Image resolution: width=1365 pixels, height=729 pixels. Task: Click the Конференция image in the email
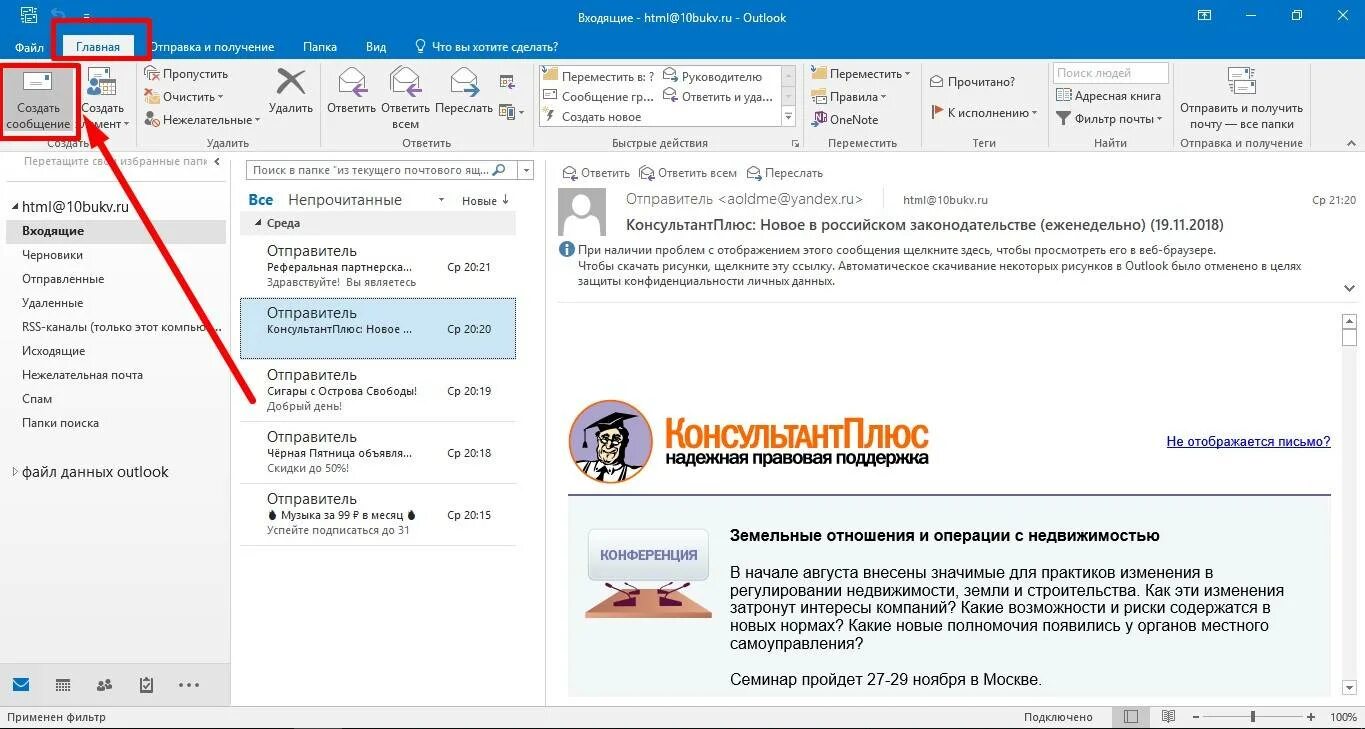[648, 572]
